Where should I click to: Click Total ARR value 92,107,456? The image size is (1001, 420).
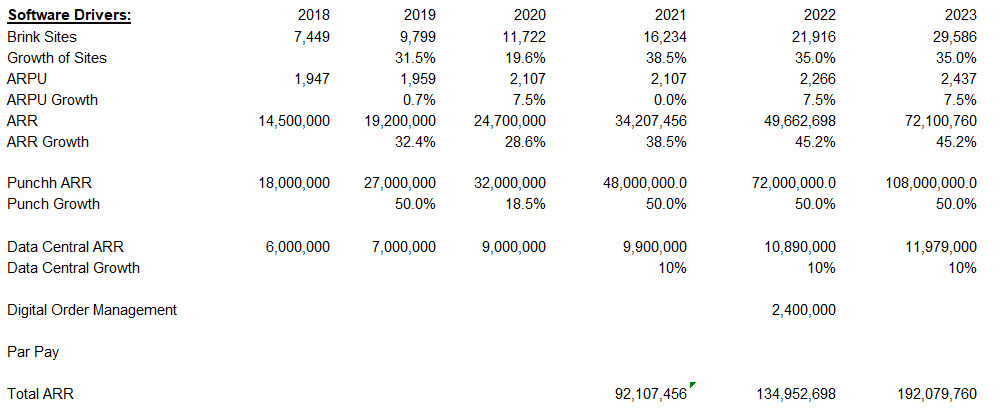point(651,394)
